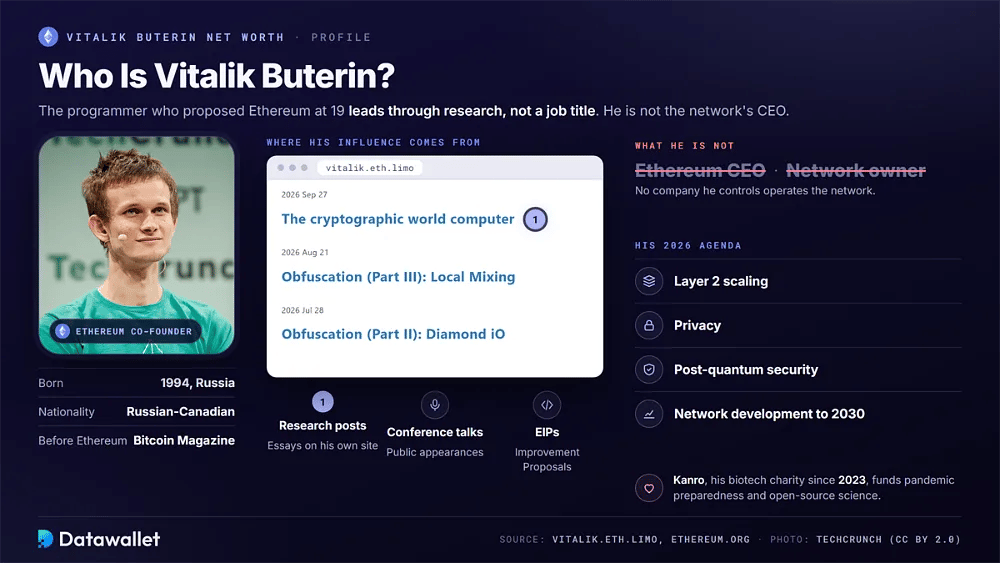Click the struck-through Ethereum CEO text
Viewport: 1000px width, 563px height.
tap(700, 170)
